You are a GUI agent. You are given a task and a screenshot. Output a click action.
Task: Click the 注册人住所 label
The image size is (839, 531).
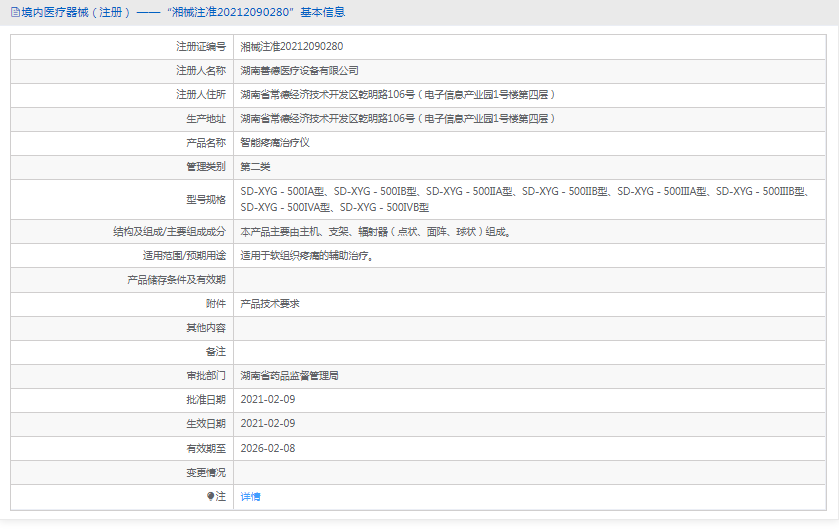coord(201,95)
